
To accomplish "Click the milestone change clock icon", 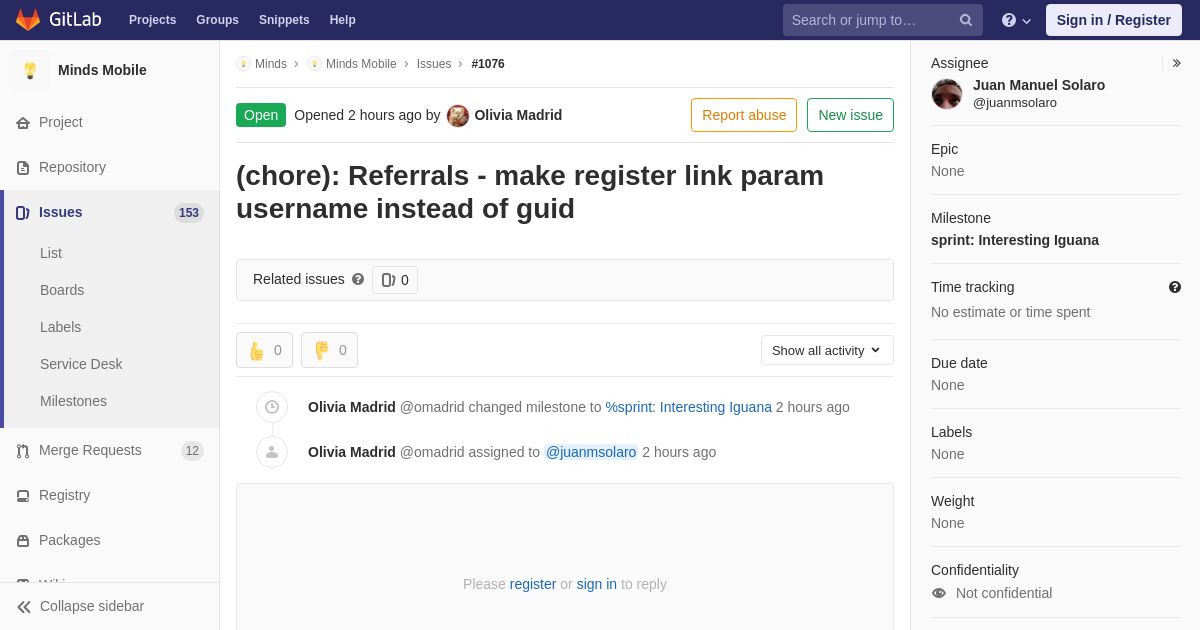I will click(272, 407).
